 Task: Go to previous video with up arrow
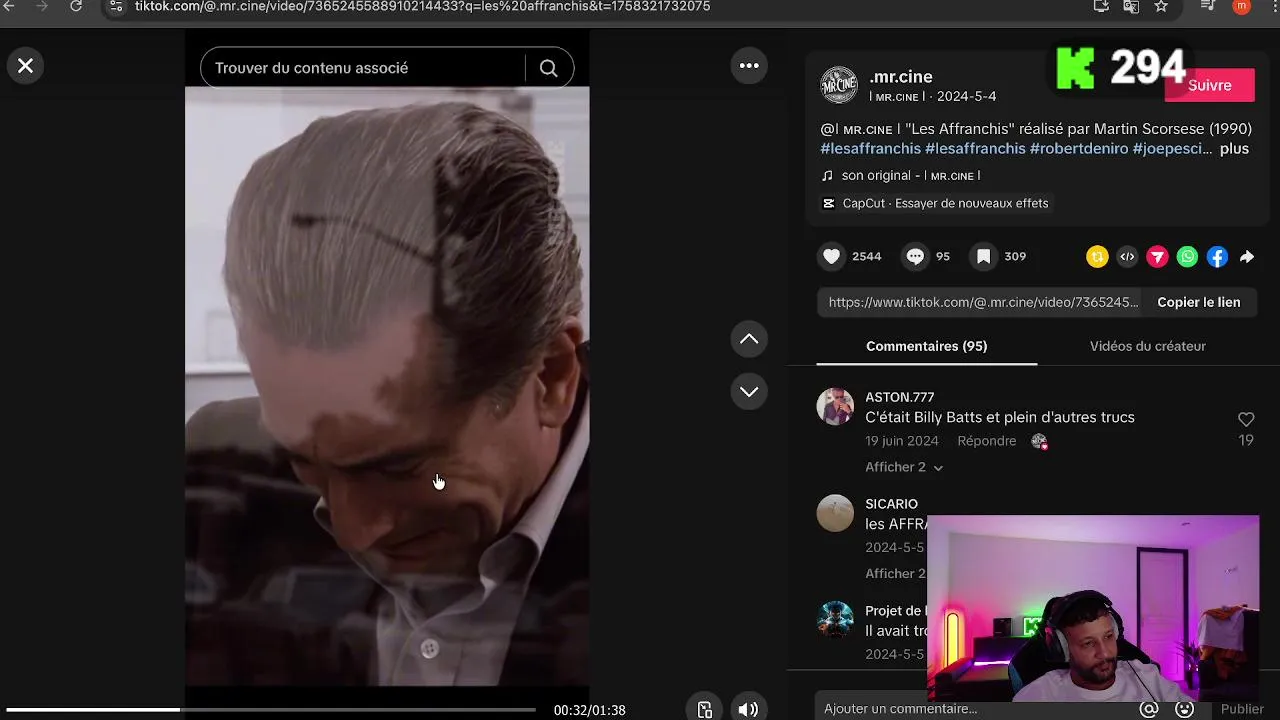click(x=749, y=340)
